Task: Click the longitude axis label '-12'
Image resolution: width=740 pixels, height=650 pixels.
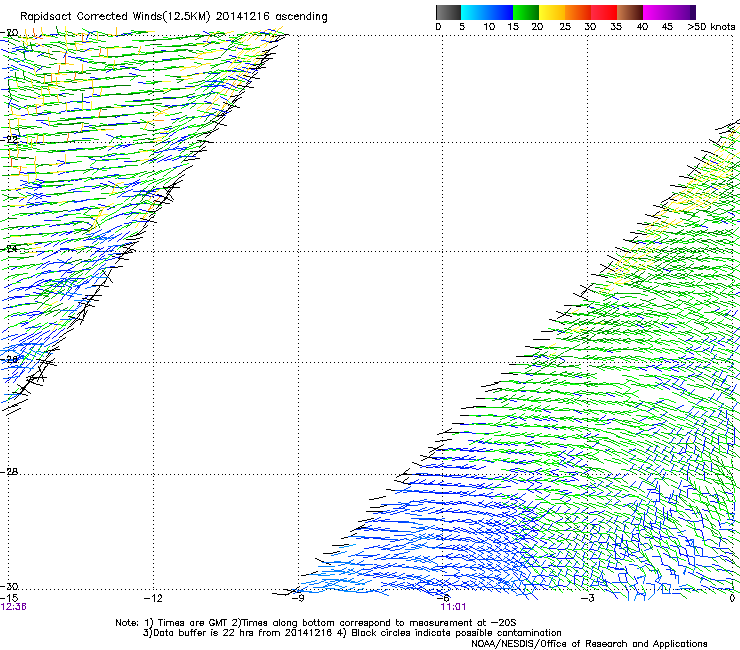Action: tap(153, 598)
